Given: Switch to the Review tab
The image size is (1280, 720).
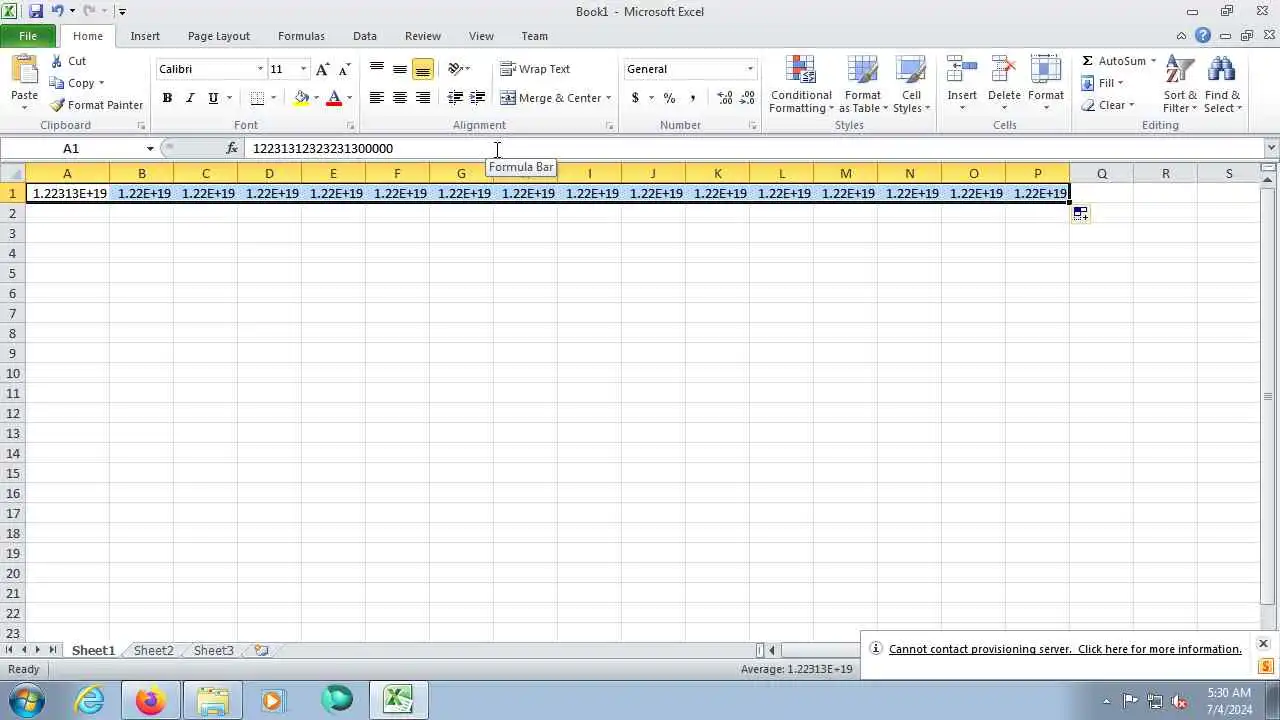Looking at the screenshot, I should click(x=423, y=36).
